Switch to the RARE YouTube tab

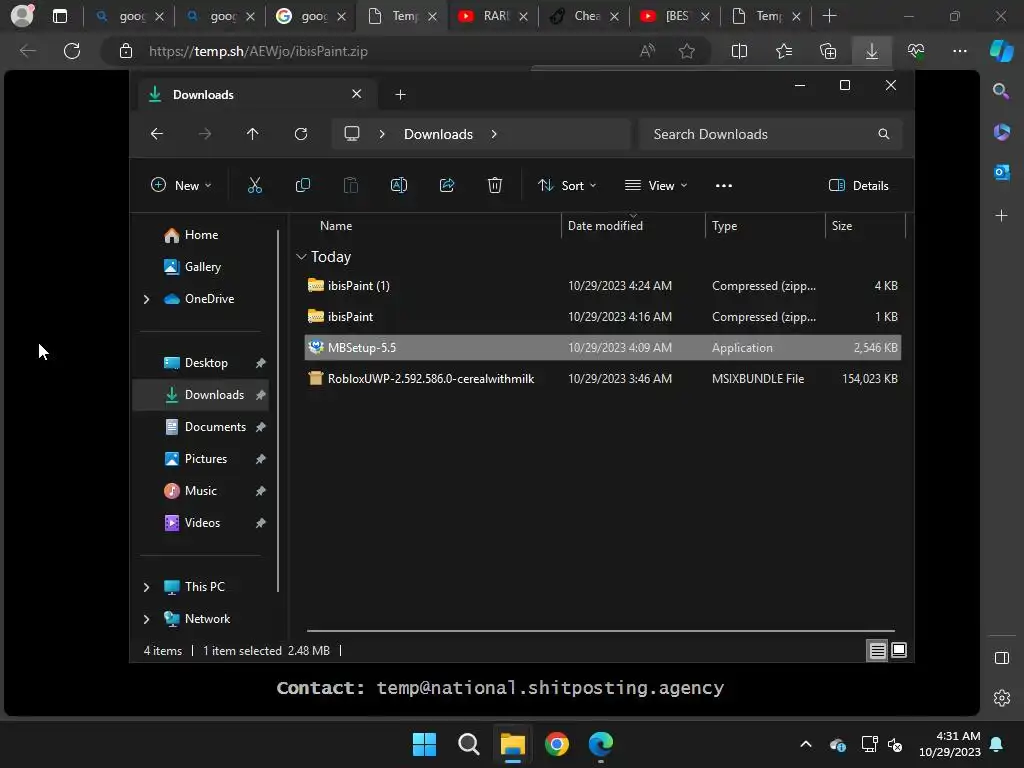493,16
